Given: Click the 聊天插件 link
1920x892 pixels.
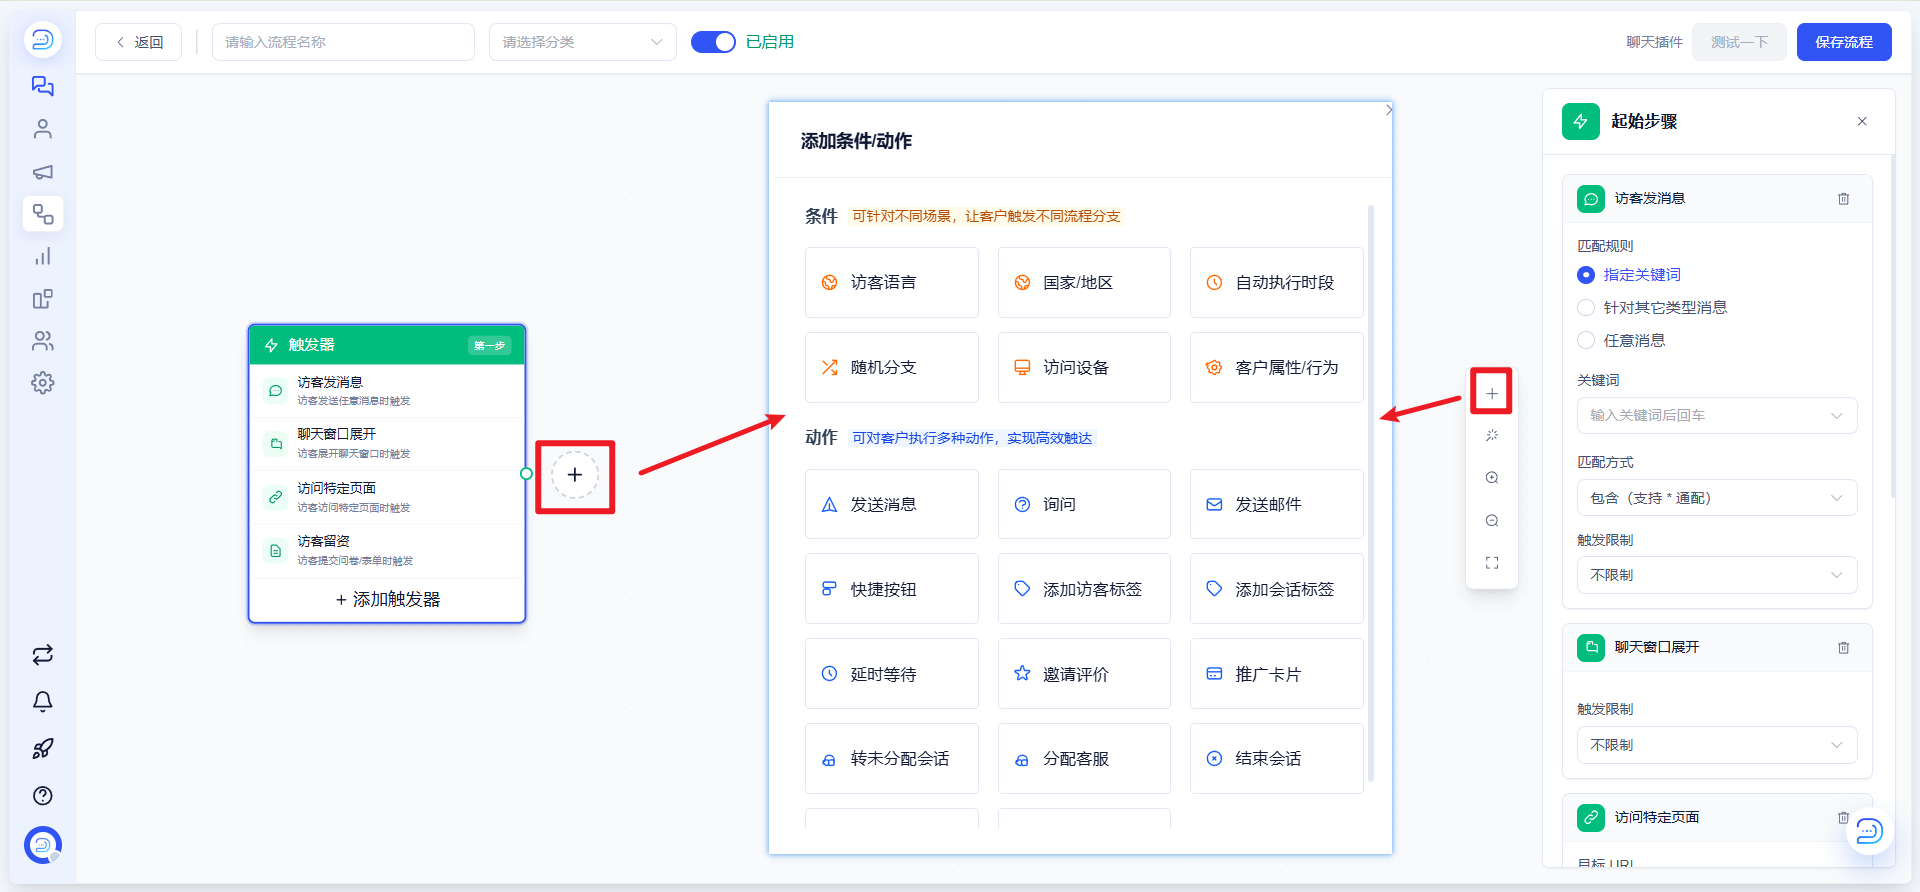Looking at the screenshot, I should (1654, 42).
